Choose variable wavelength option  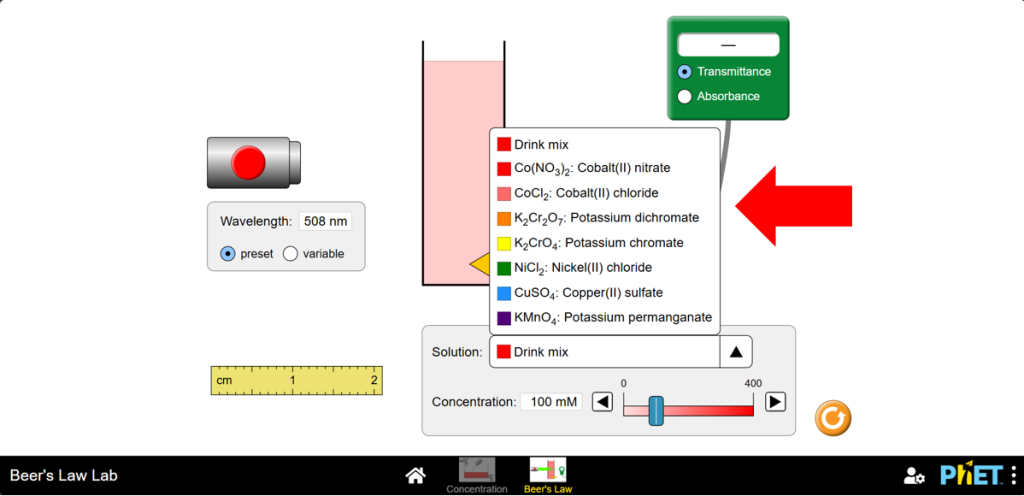(x=290, y=254)
